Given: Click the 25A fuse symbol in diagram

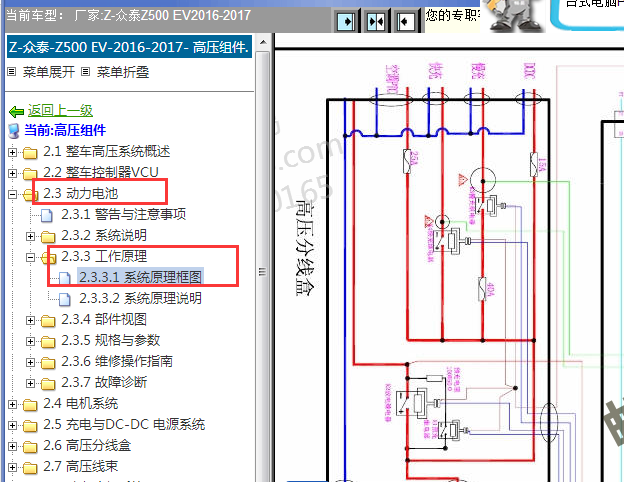Looking at the screenshot, I should point(407,161).
